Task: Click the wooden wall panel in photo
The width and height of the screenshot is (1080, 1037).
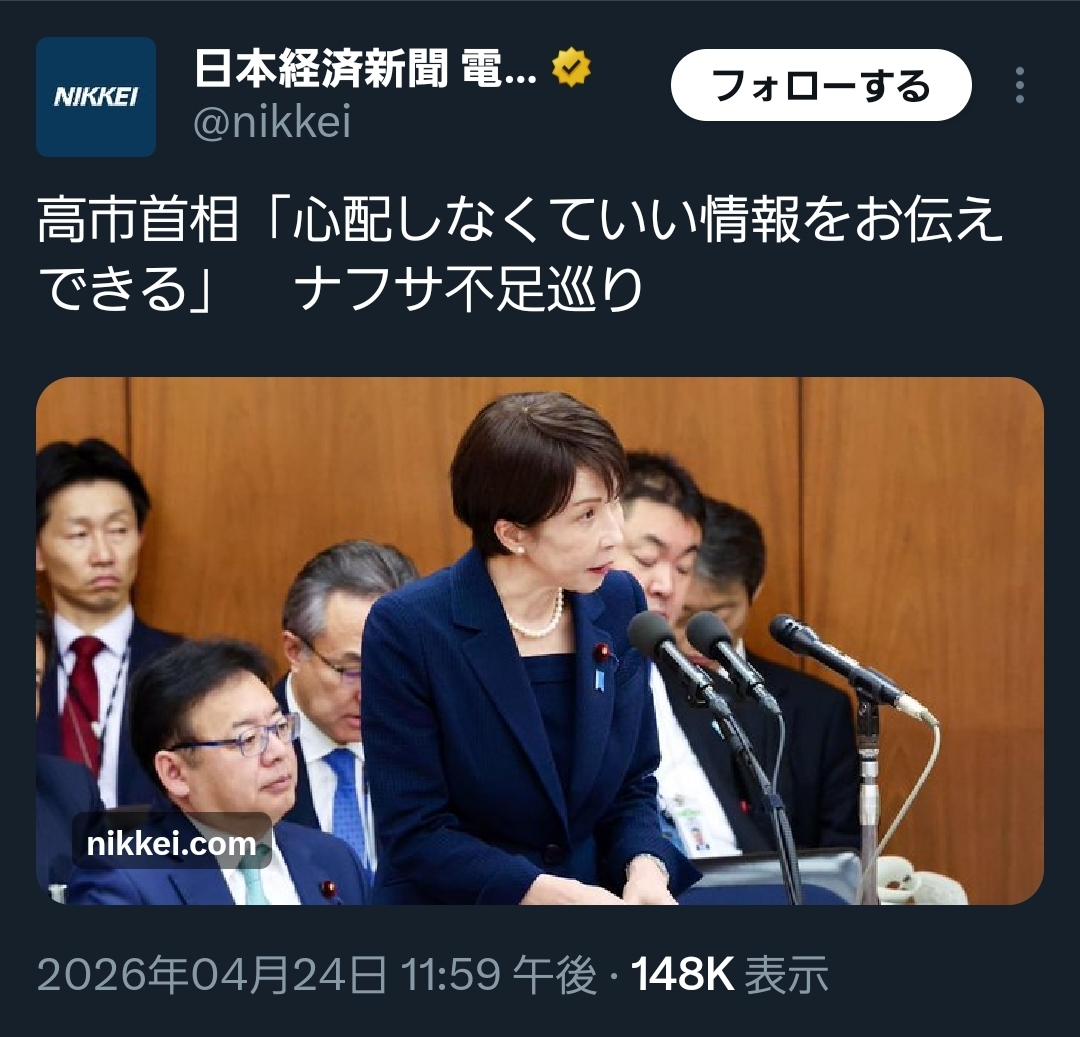Action: pos(923,551)
